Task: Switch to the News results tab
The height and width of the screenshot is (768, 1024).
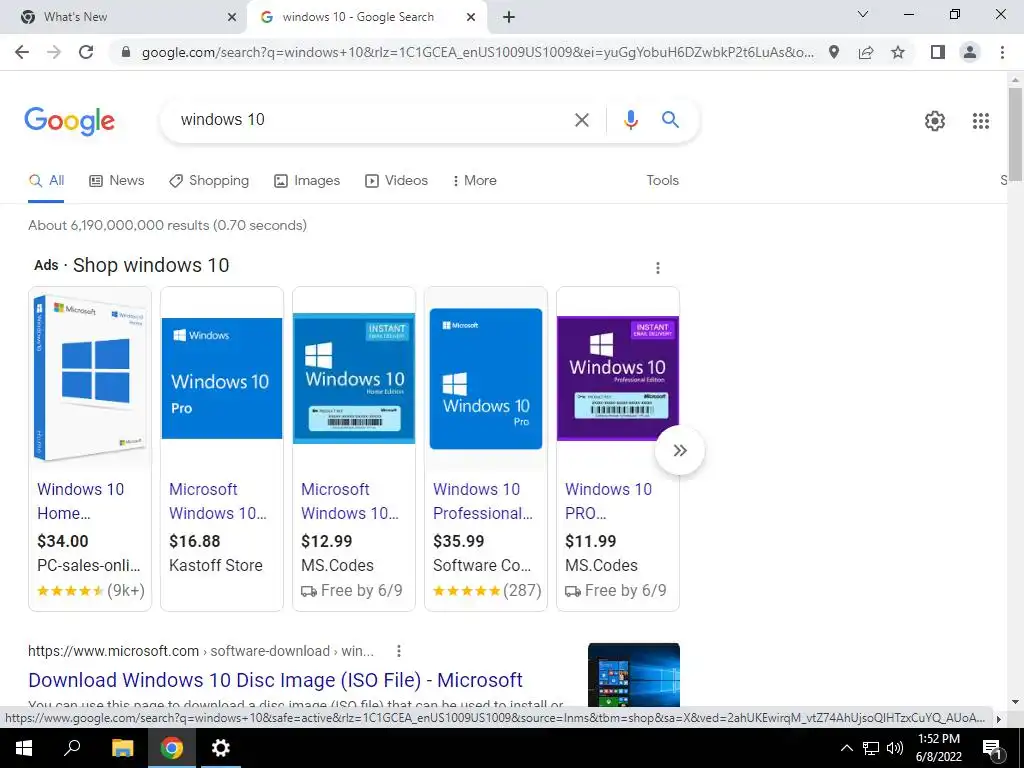Action: click(x=116, y=181)
